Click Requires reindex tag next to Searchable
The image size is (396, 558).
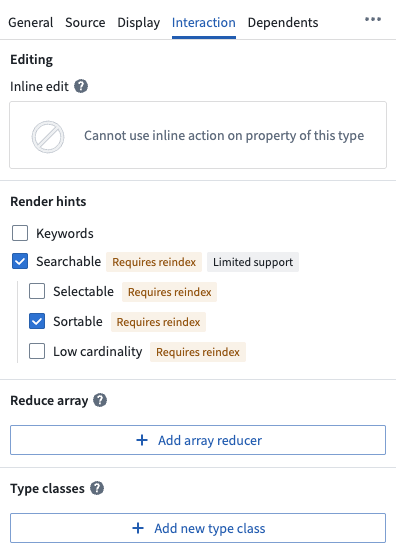pos(154,262)
